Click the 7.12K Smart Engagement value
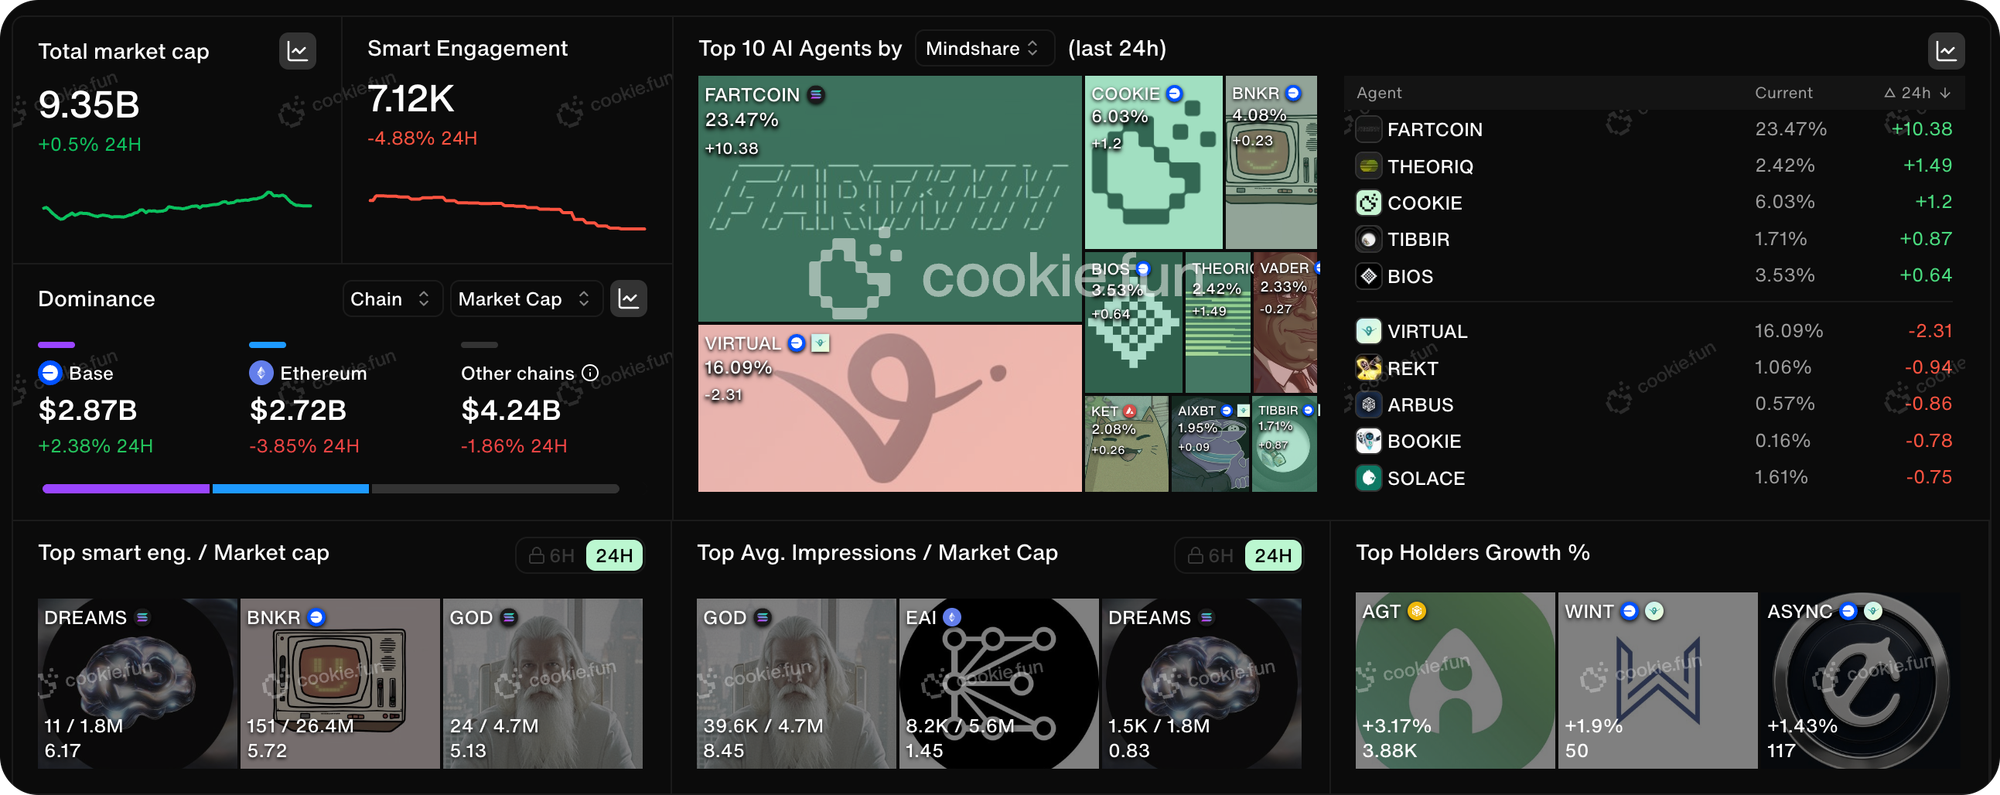2000x795 pixels. point(411,99)
